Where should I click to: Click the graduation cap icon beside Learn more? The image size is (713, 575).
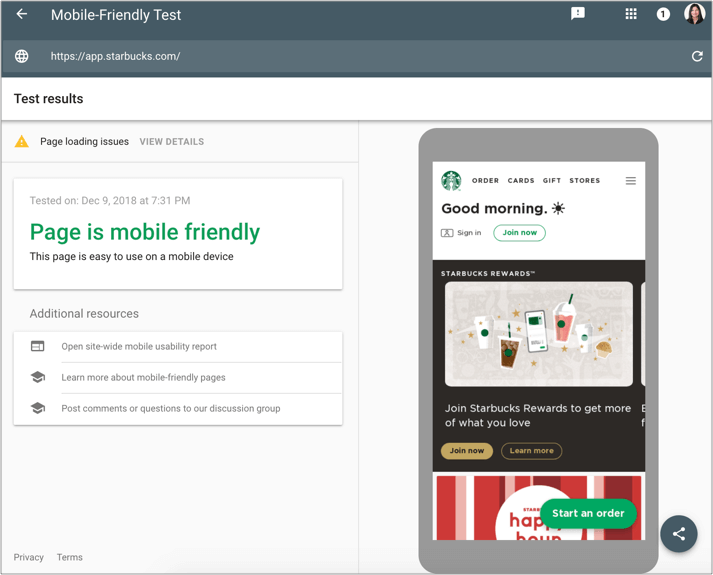[37, 377]
